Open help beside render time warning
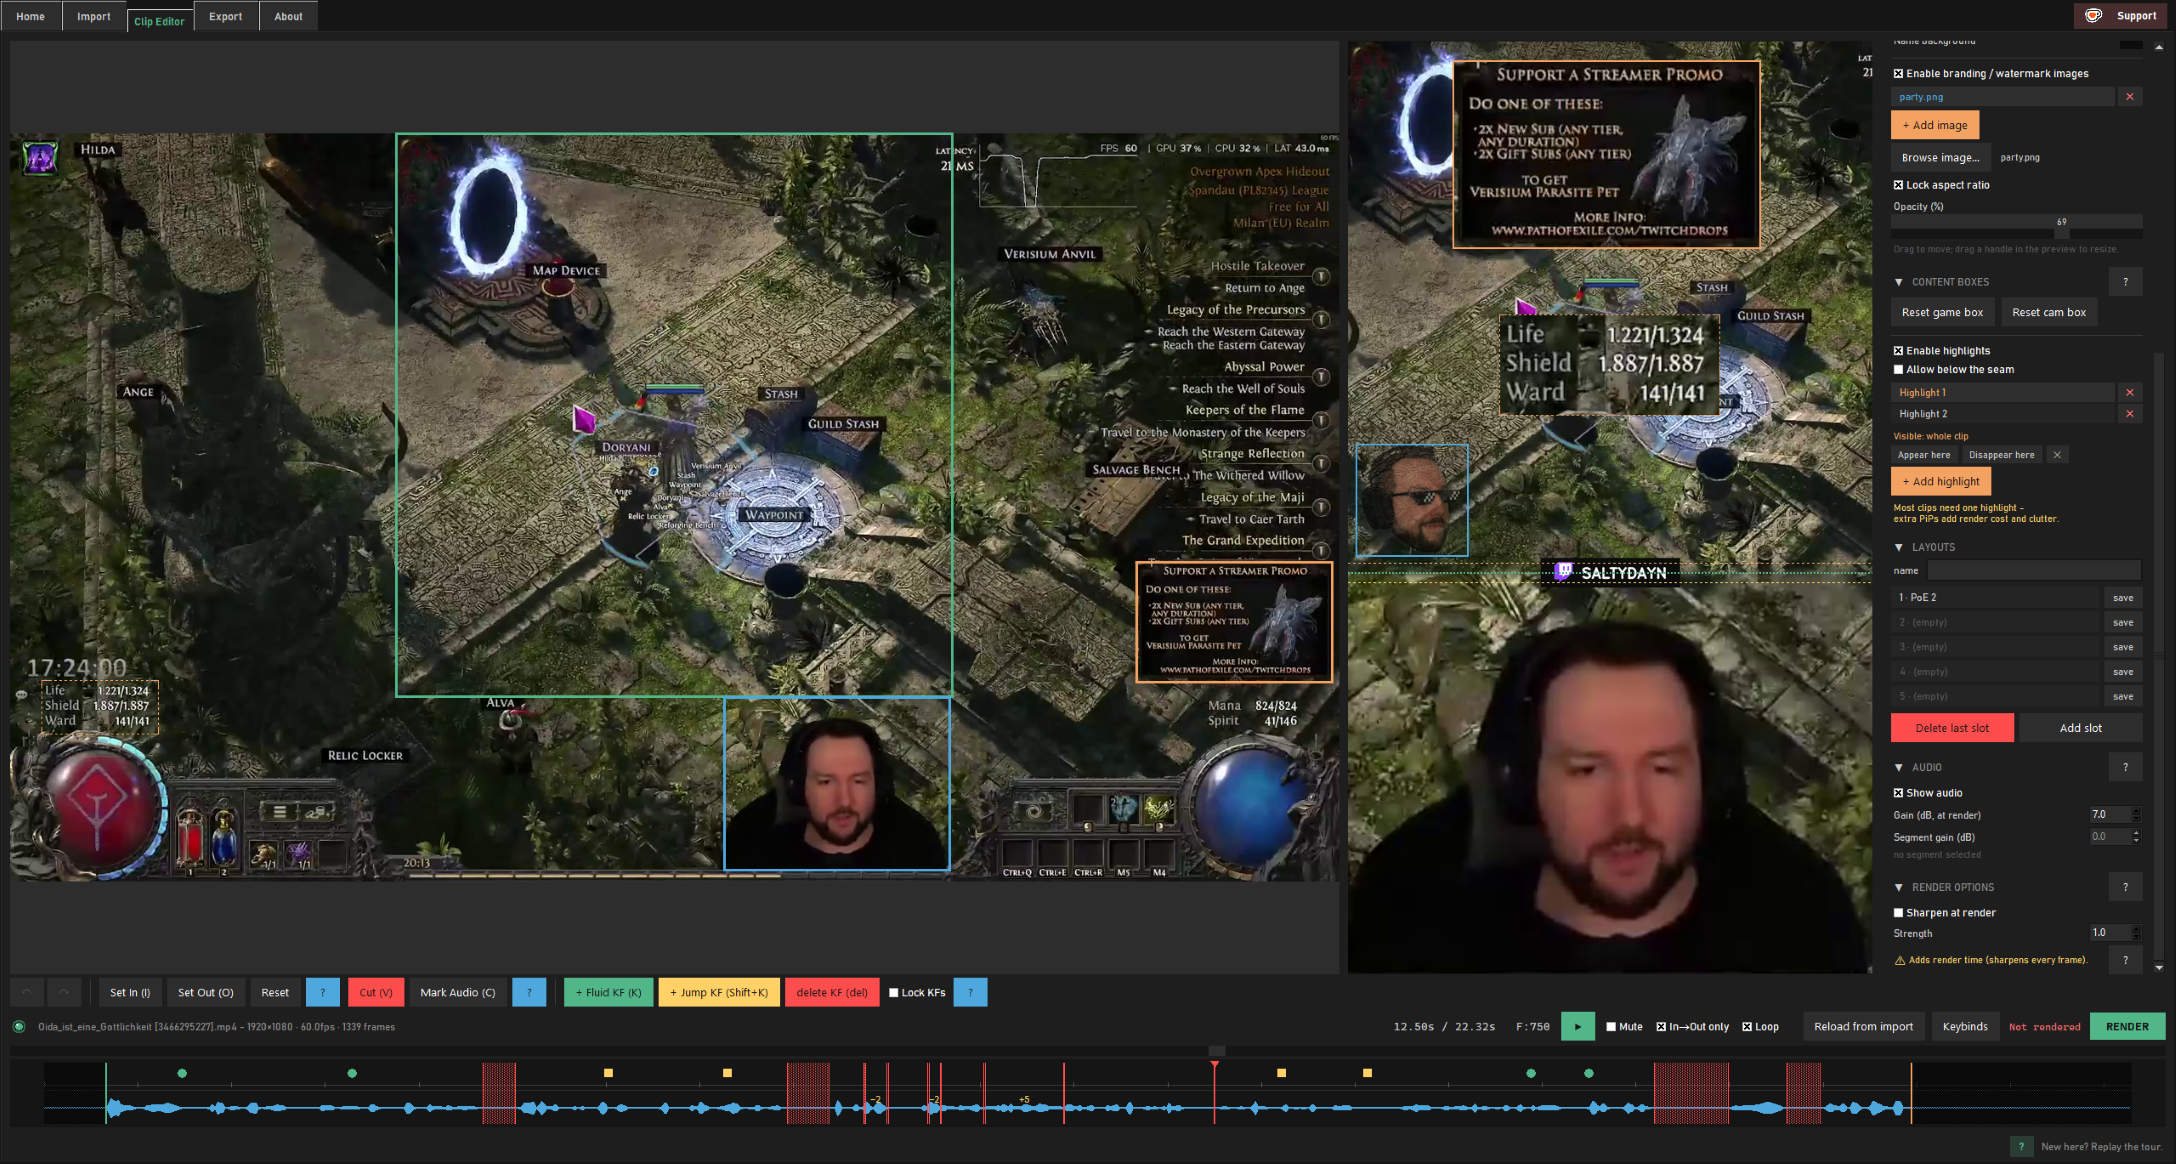Screen dimensions: 2176x1164 (x=2126, y=960)
